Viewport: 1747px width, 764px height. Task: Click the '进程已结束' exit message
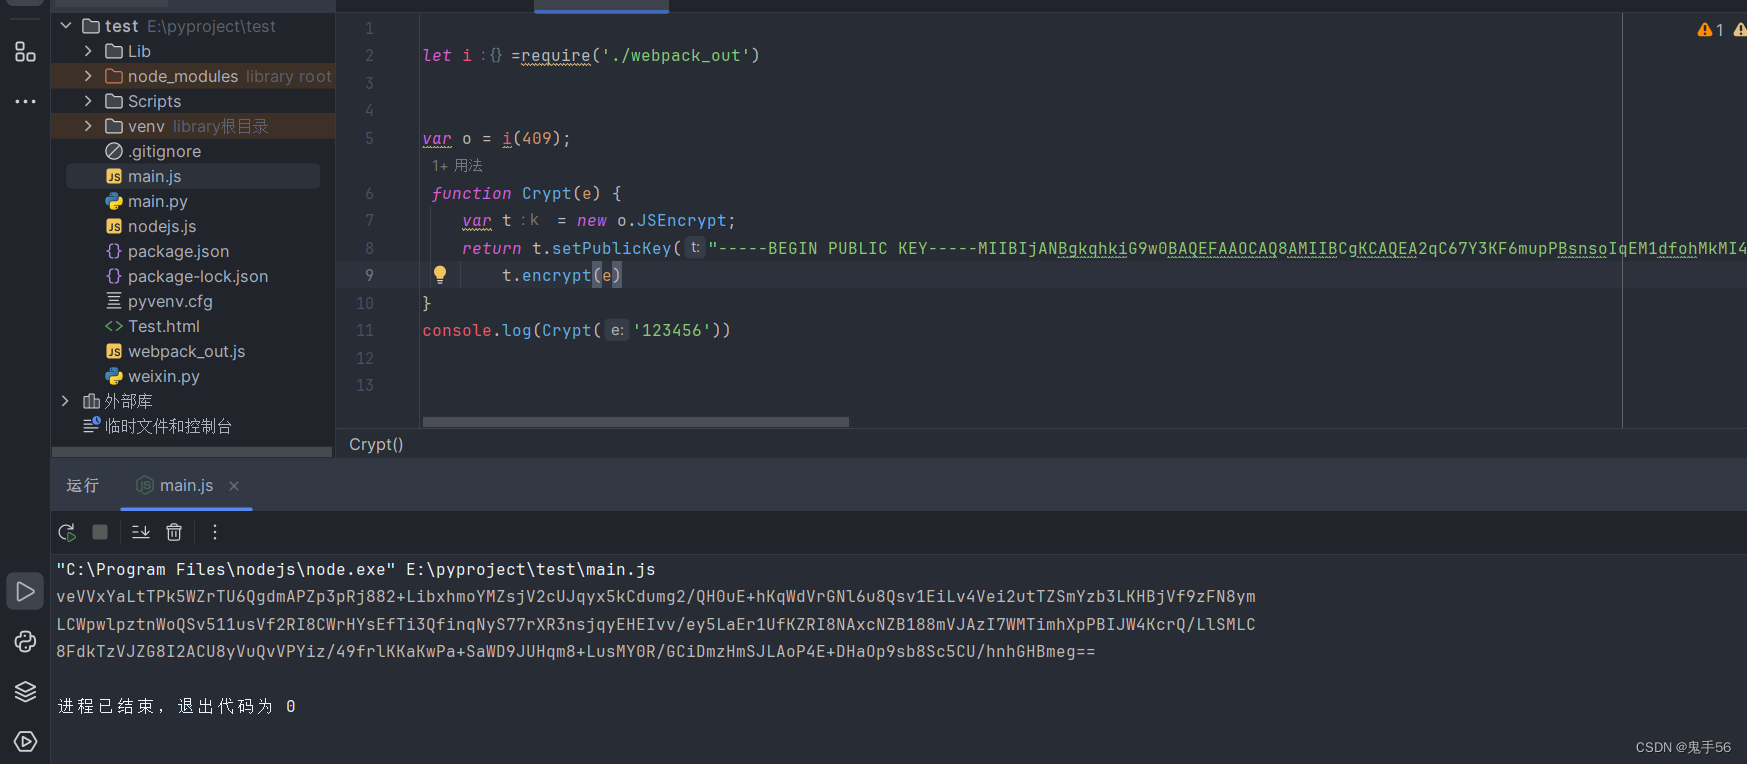pos(177,706)
